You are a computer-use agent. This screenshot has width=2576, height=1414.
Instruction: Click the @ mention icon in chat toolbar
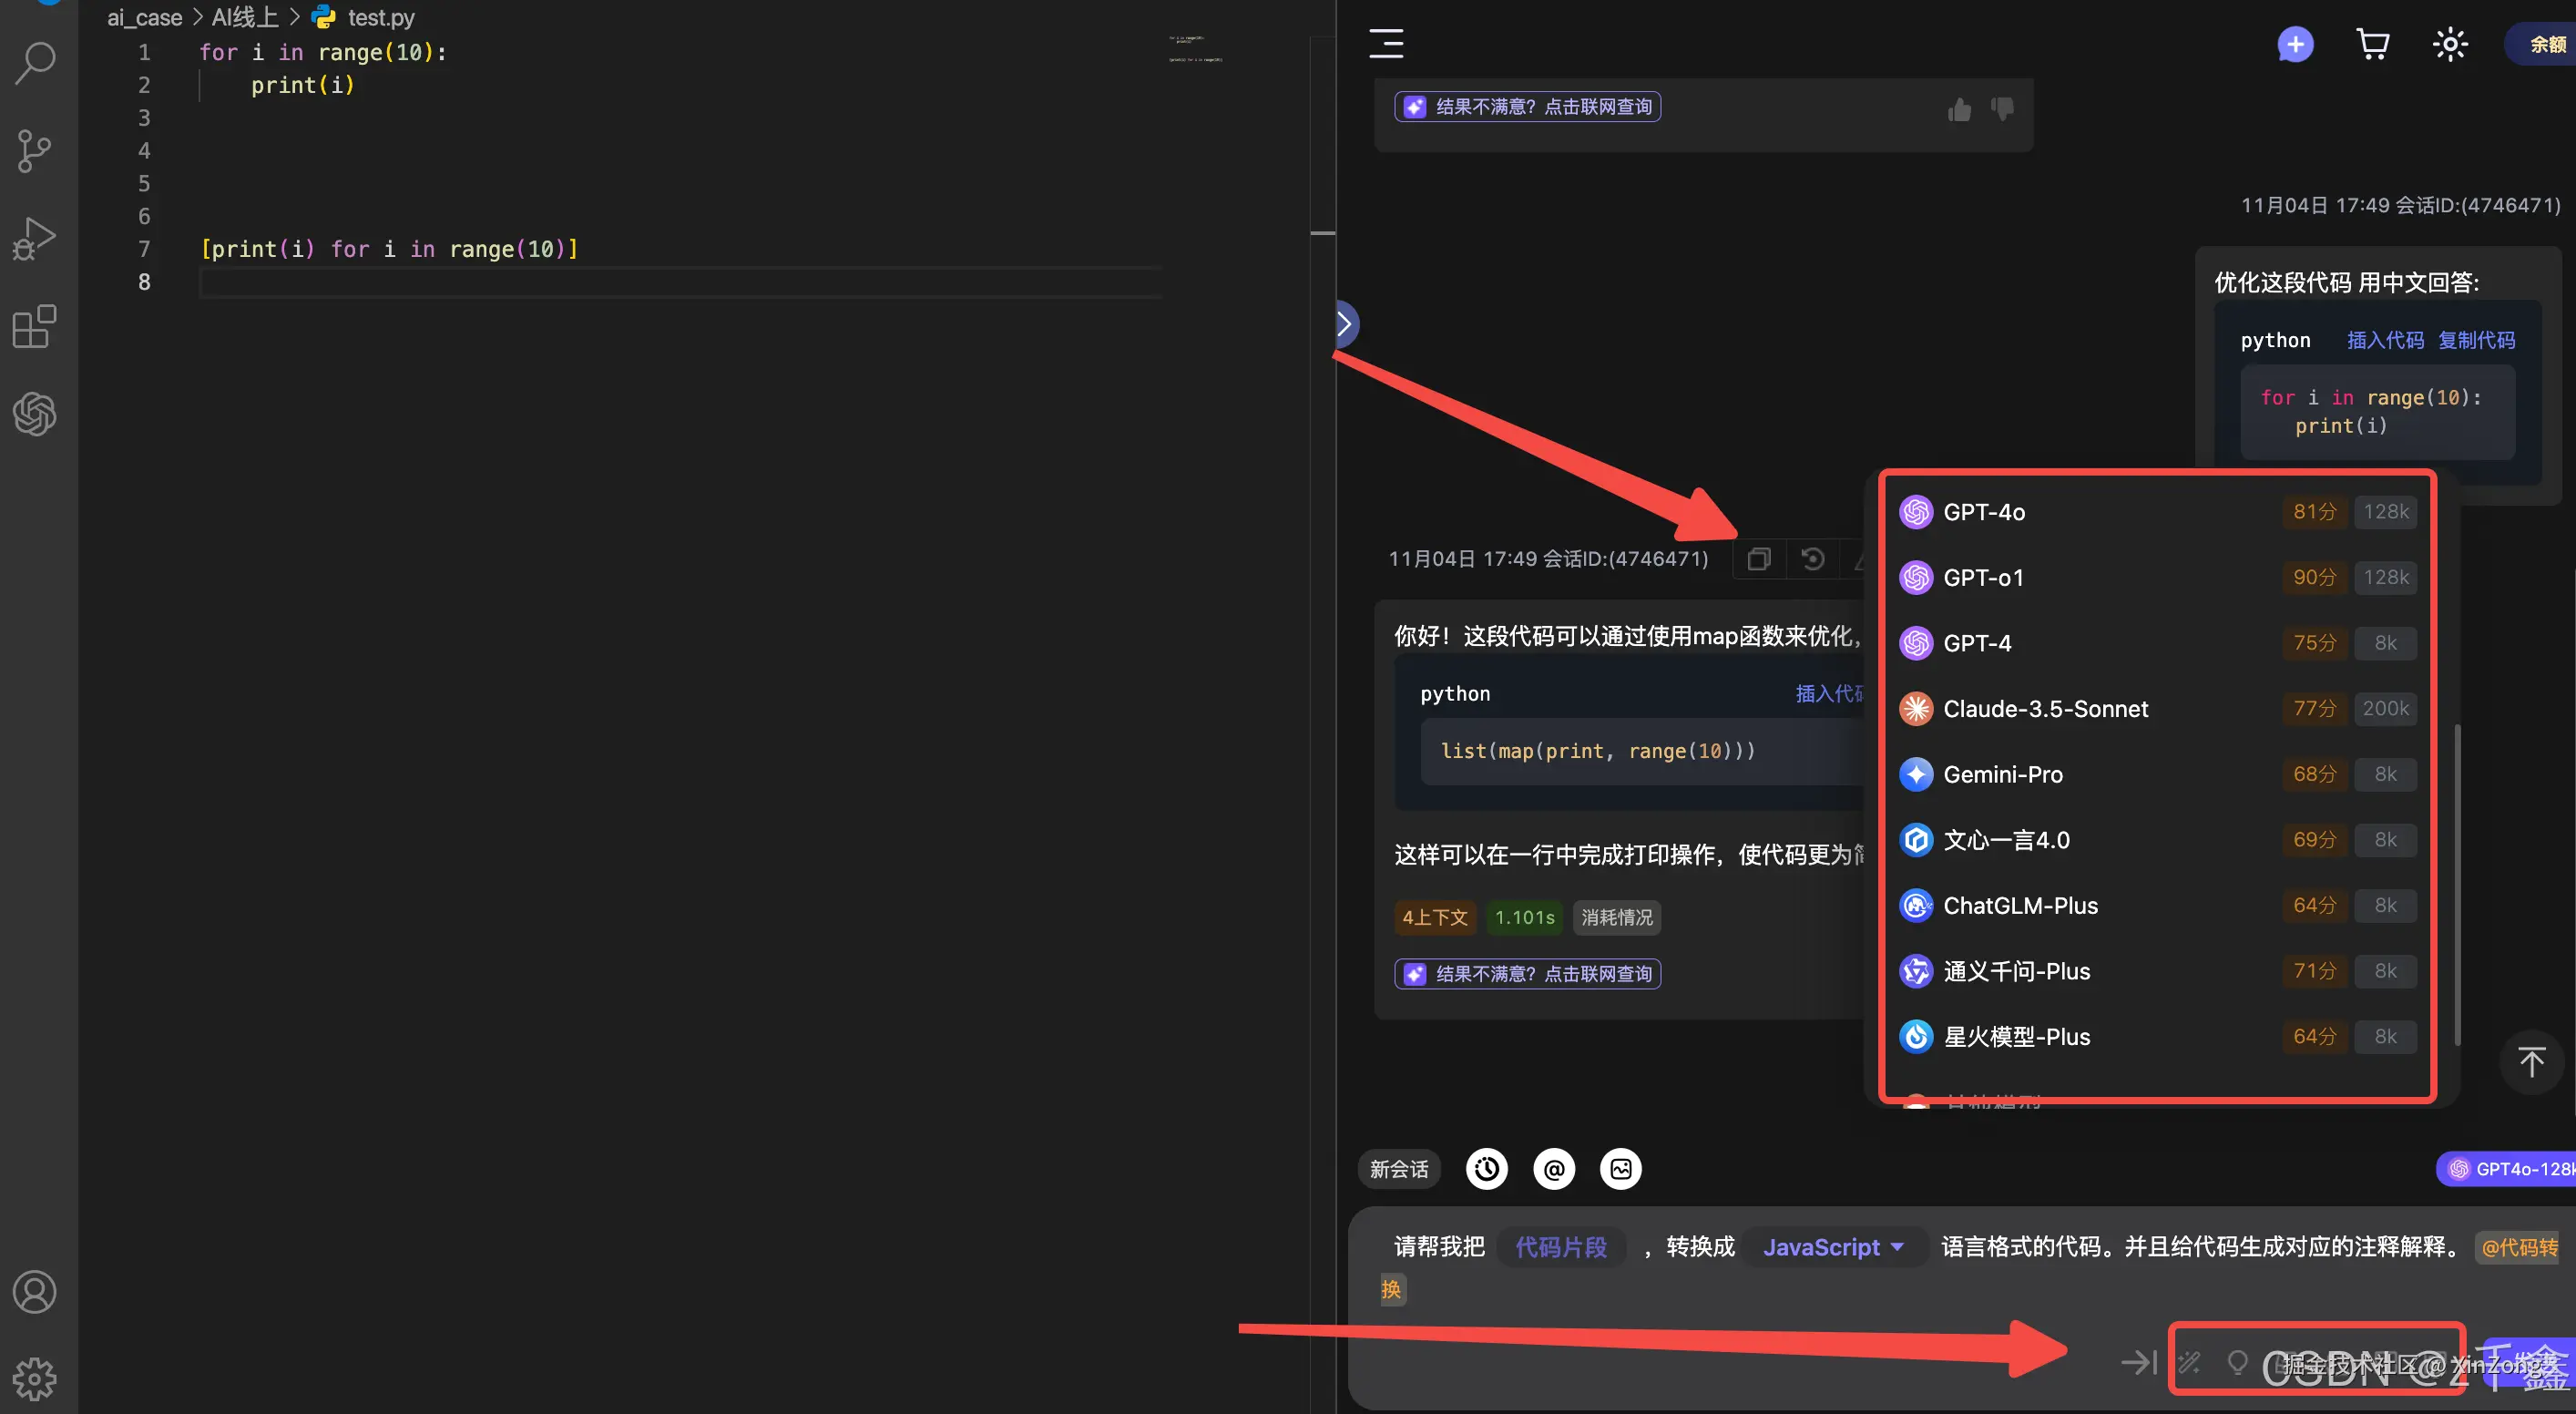pos(1553,1168)
